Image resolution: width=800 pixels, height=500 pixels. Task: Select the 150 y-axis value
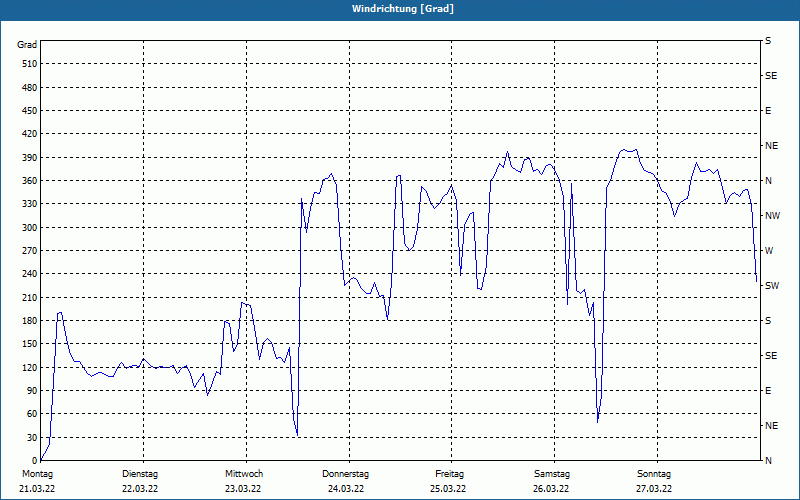29,343
